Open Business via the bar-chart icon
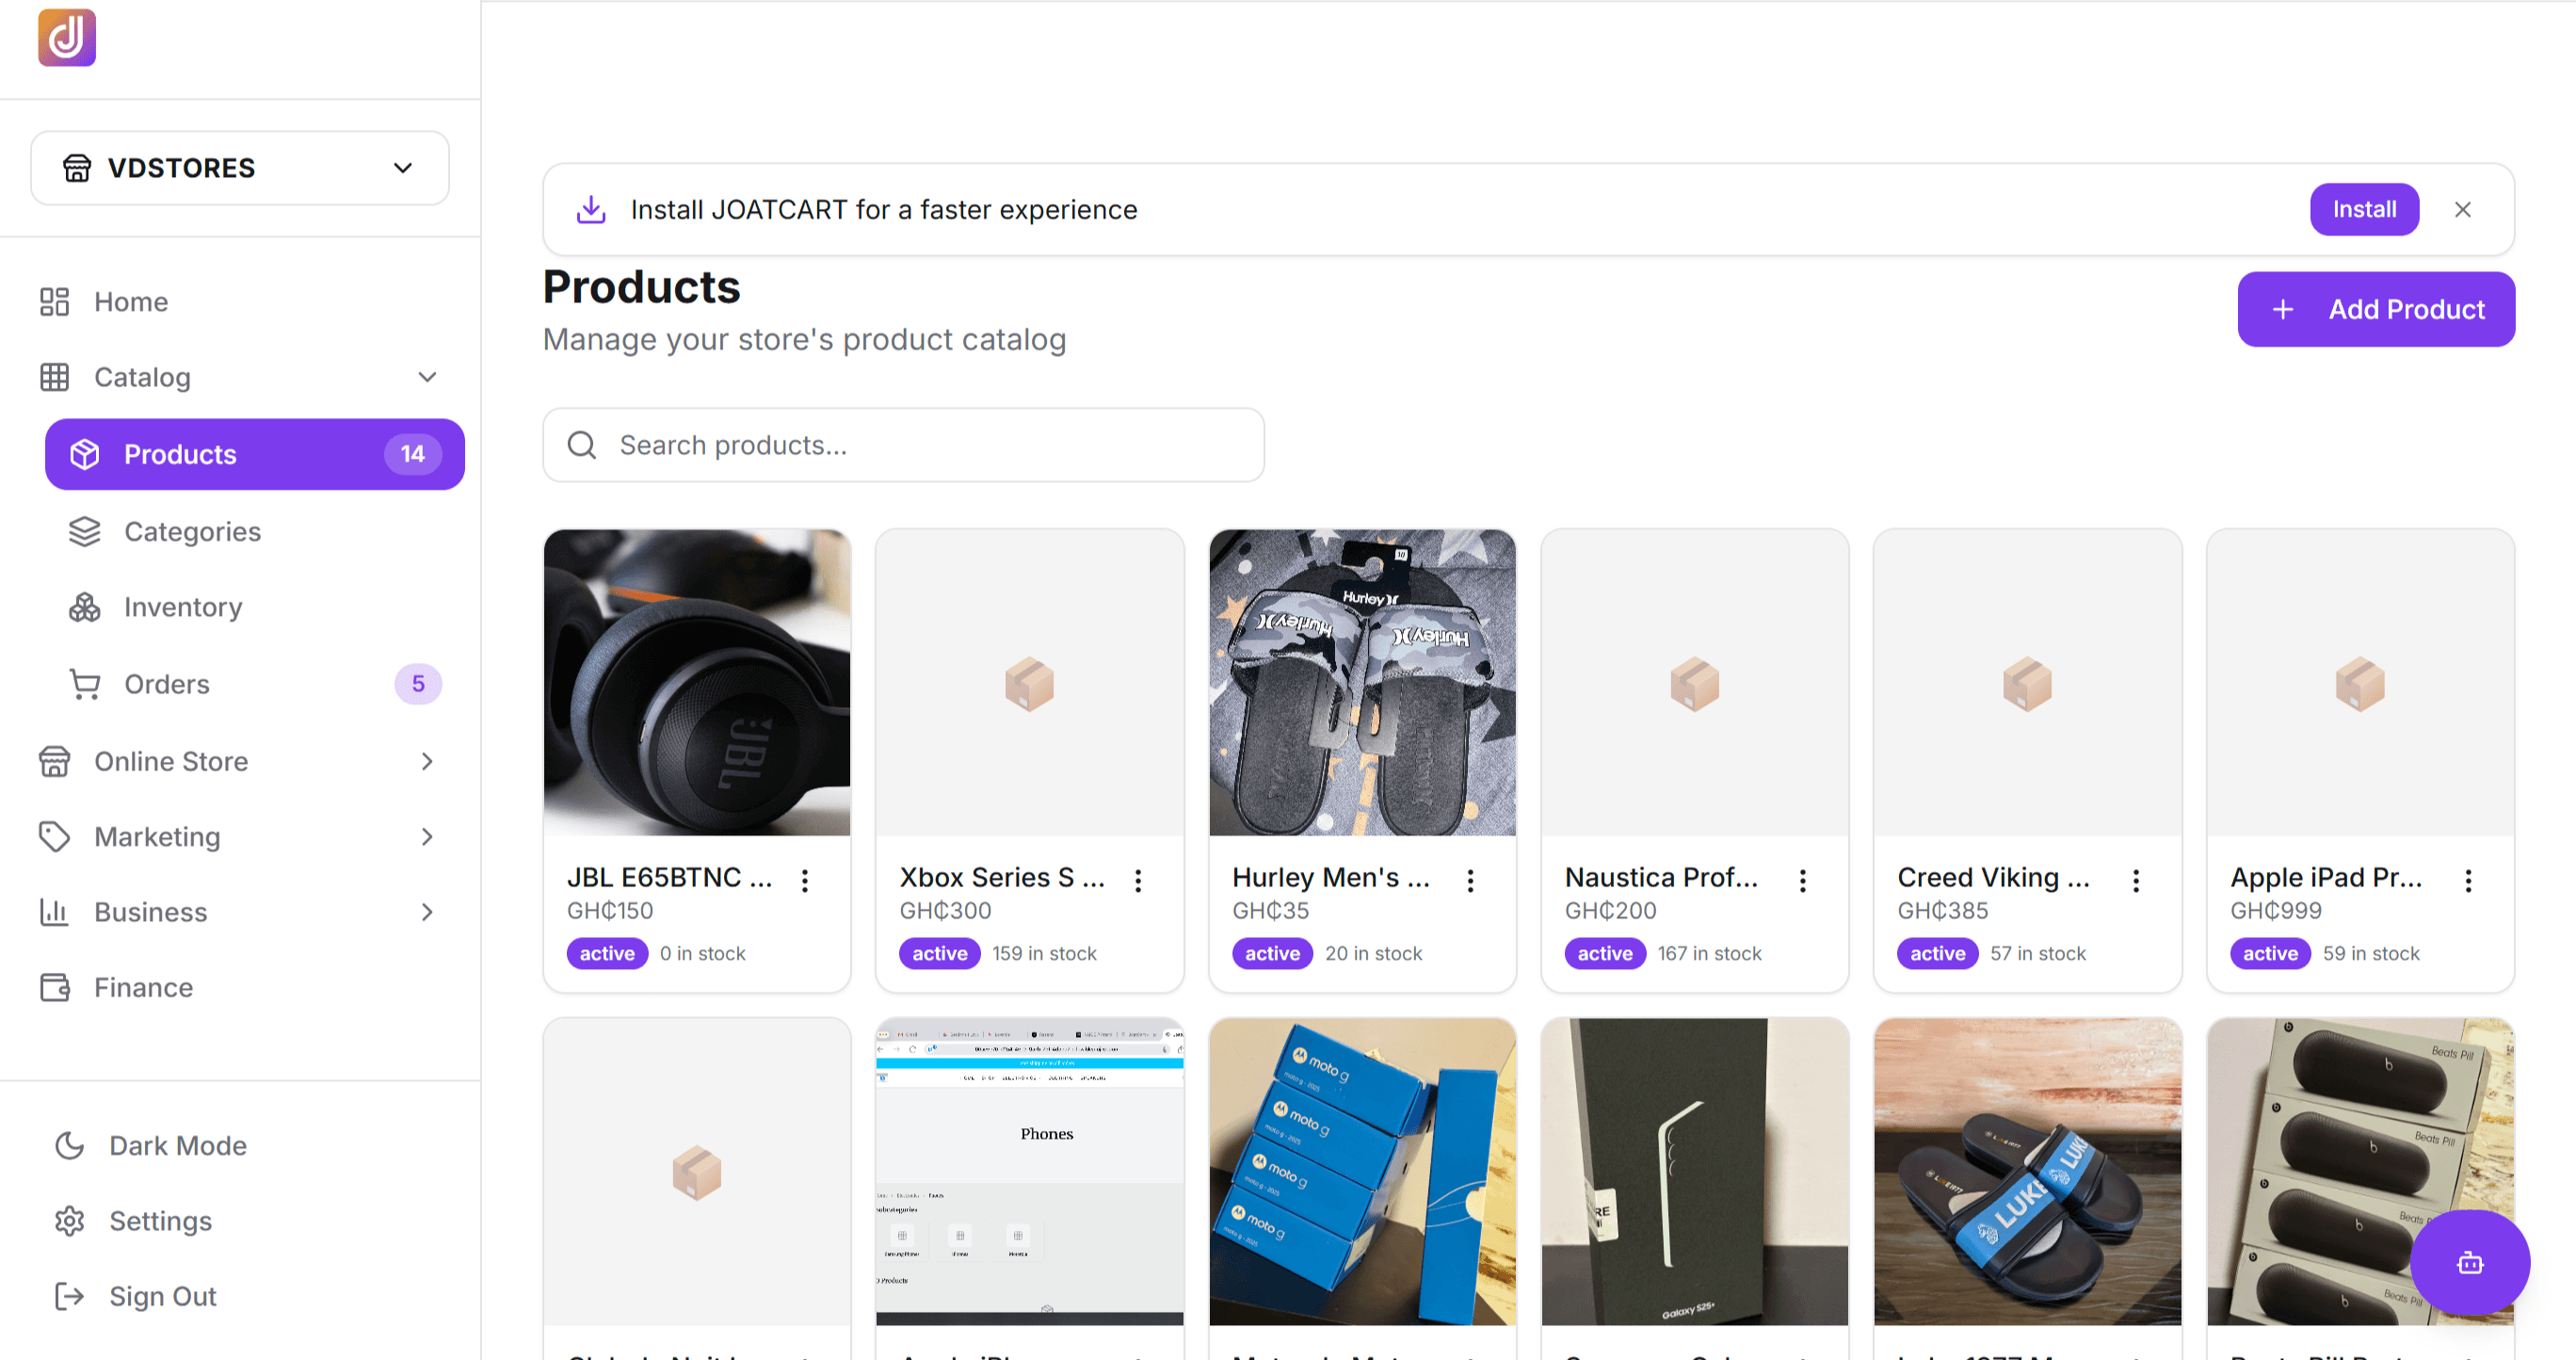Screen dimensions: 2576x1360 coord(54,911)
